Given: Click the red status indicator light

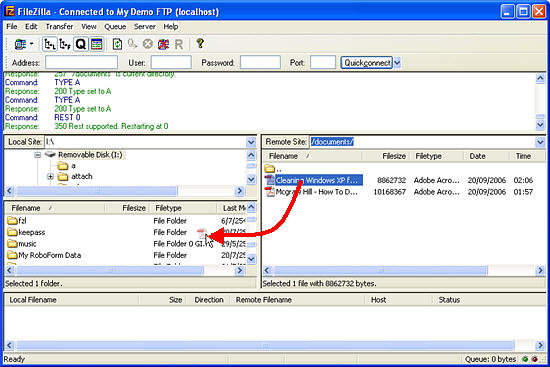Looking at the screenshot, I should [535, 359].
